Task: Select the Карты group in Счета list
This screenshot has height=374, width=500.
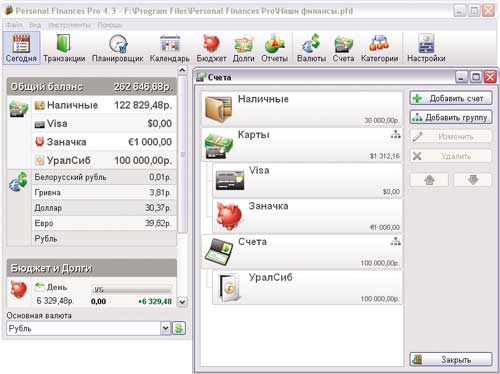Action: 302,145
